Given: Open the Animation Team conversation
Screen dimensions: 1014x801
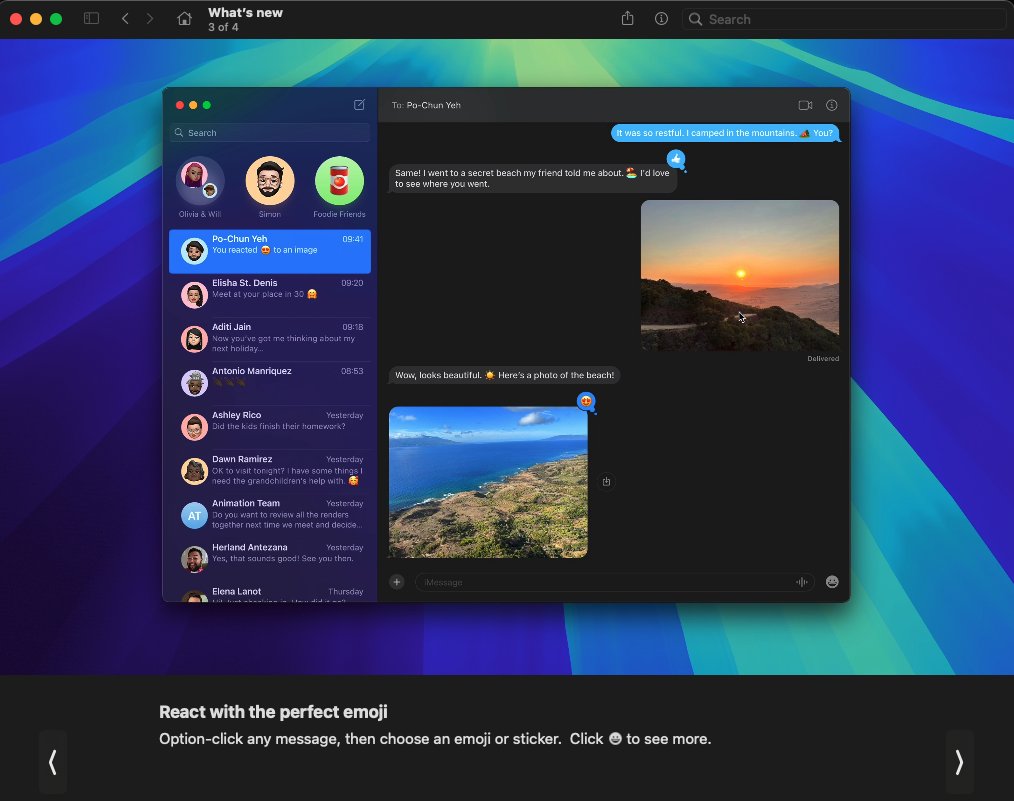Looking at the screenshot, I should coord(270,515).
